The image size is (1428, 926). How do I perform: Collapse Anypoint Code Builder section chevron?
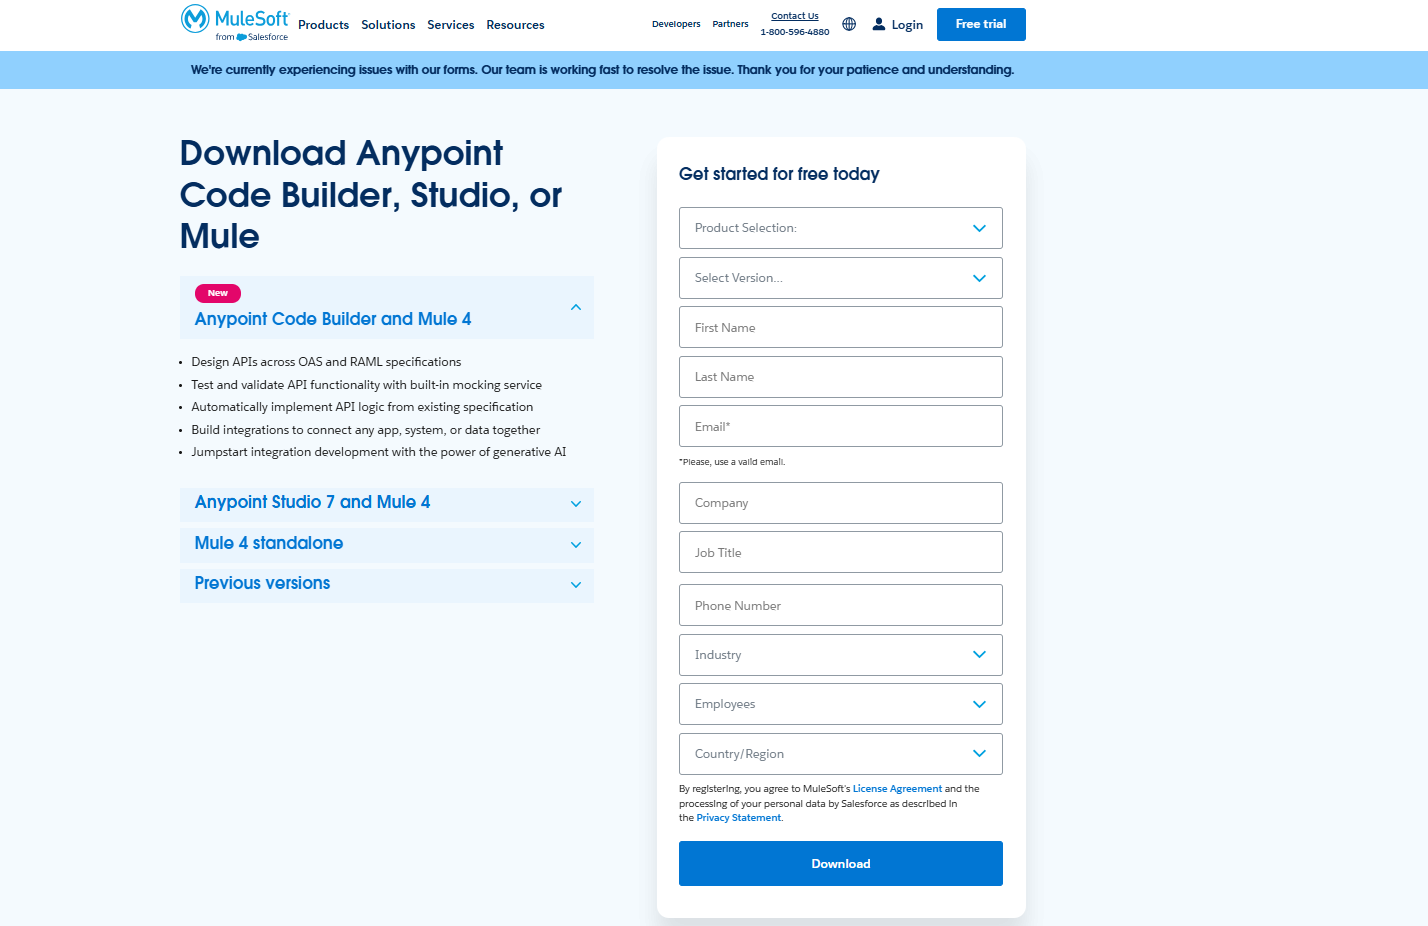pyautogui.click(x=576, y=308)
